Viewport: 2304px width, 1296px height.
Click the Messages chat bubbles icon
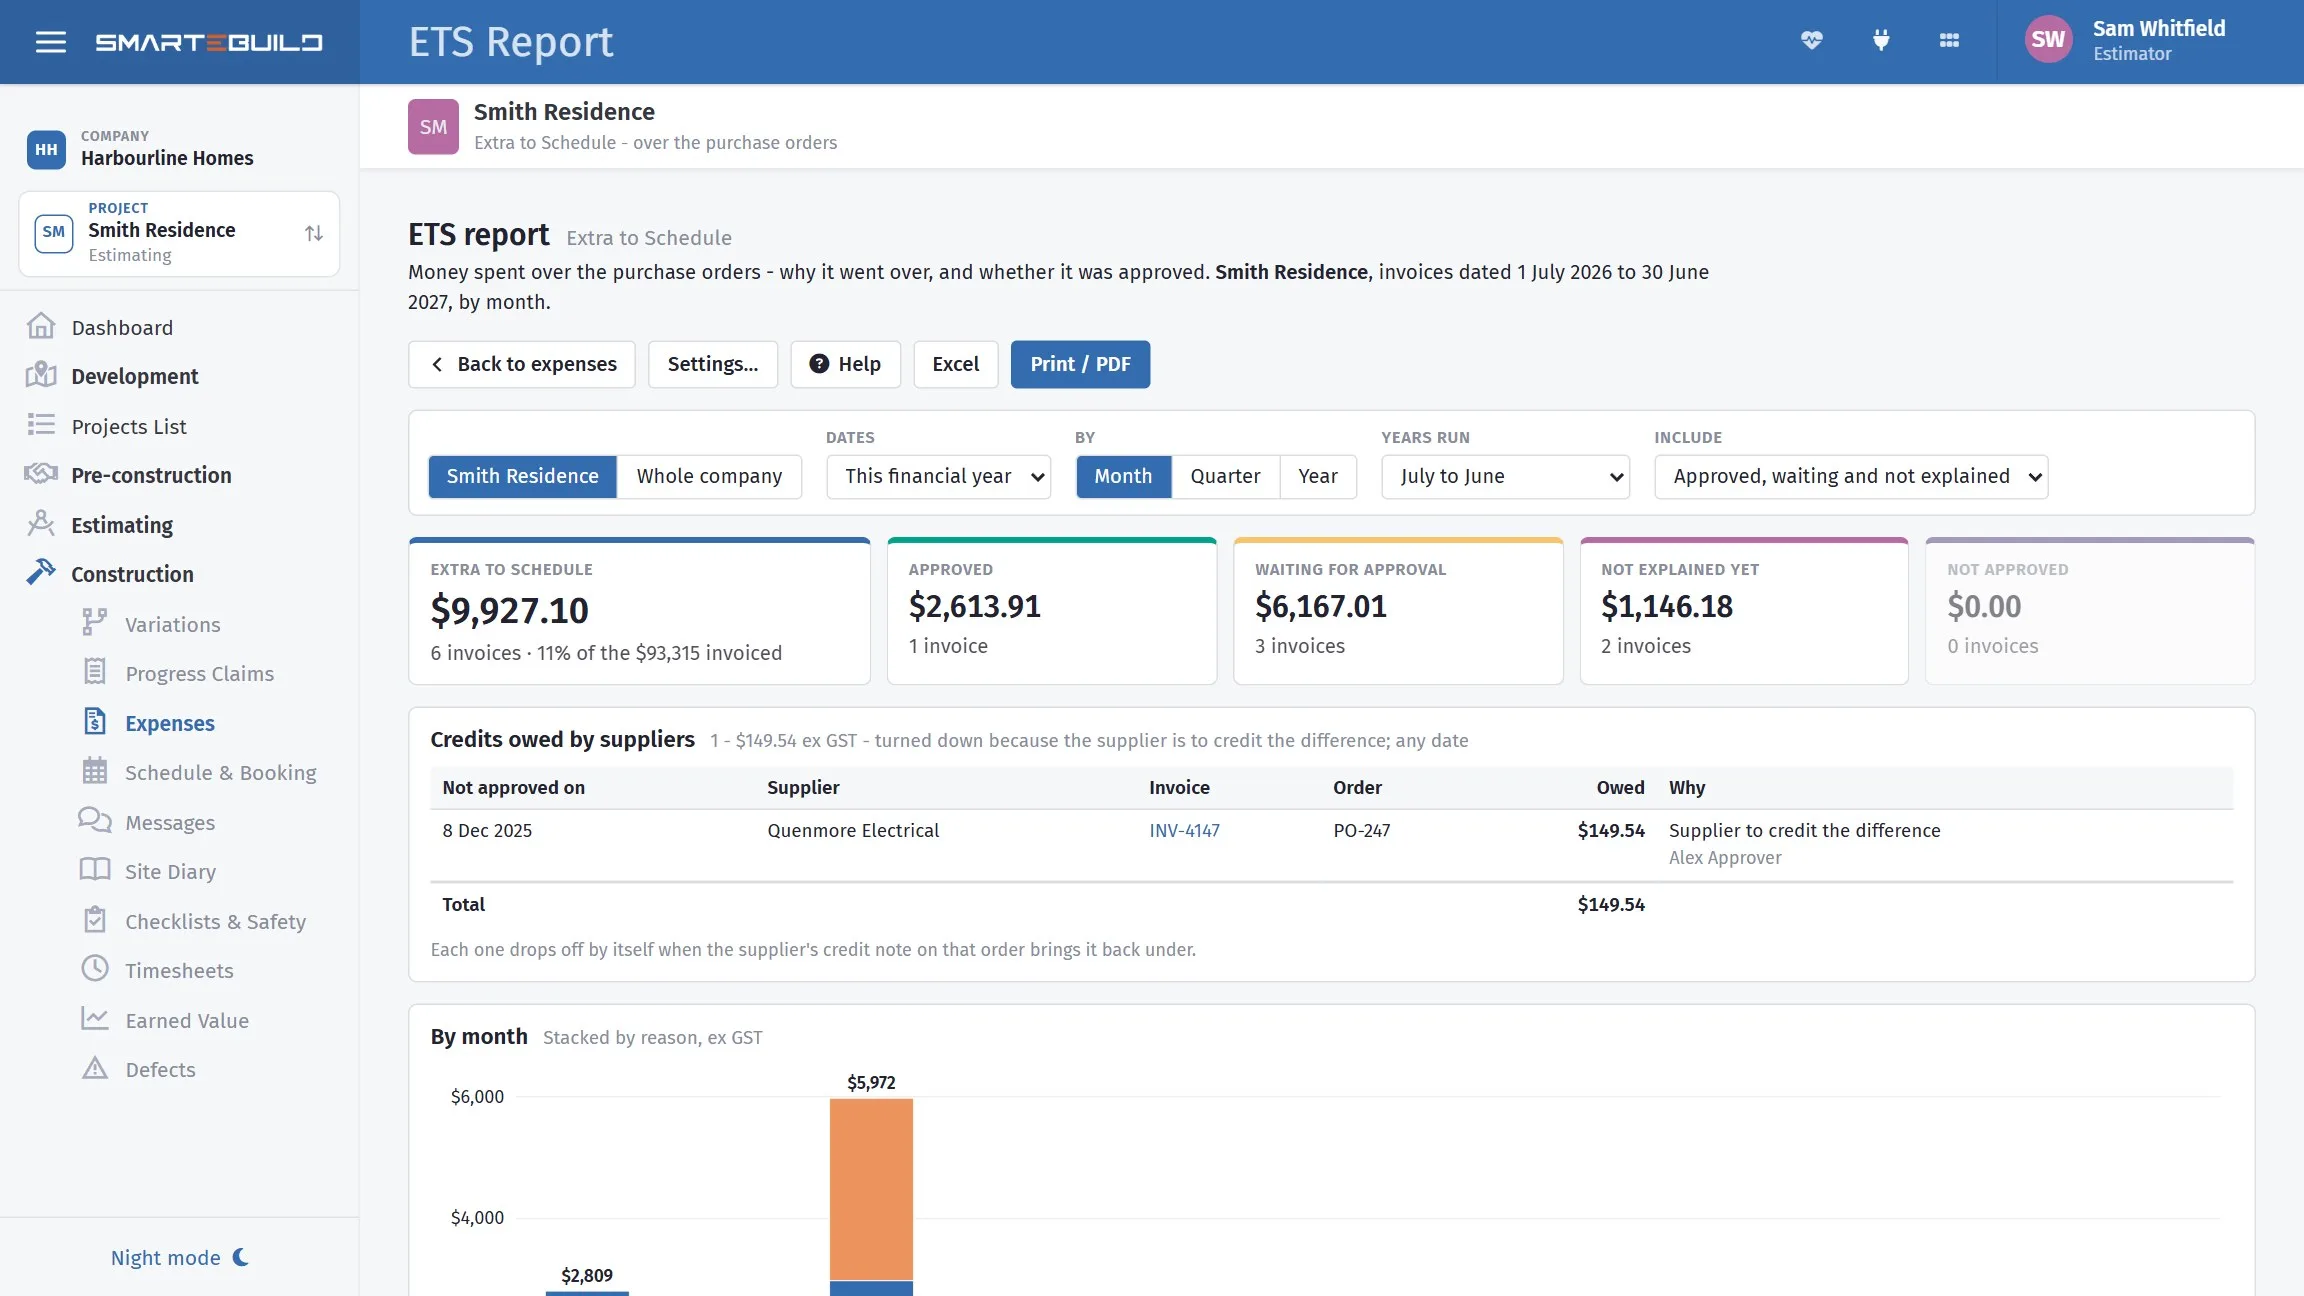click(x=94, y=821)
